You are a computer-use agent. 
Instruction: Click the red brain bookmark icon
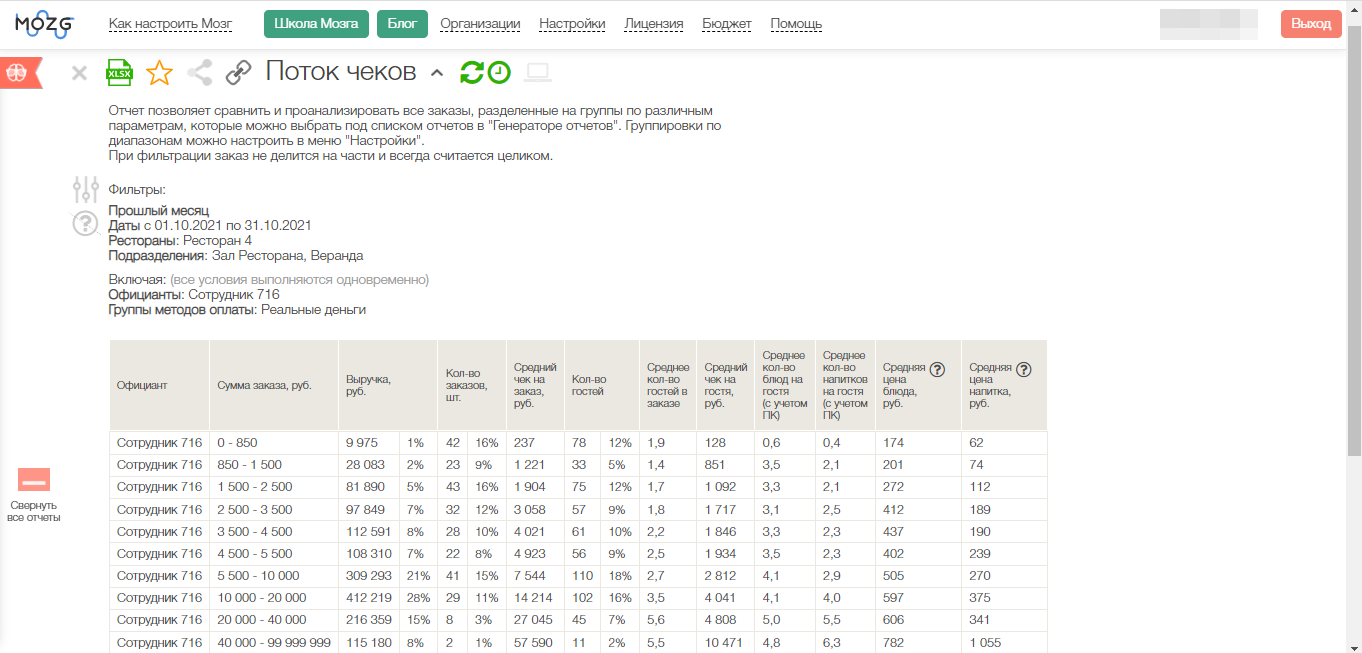[x=18, y=73]
